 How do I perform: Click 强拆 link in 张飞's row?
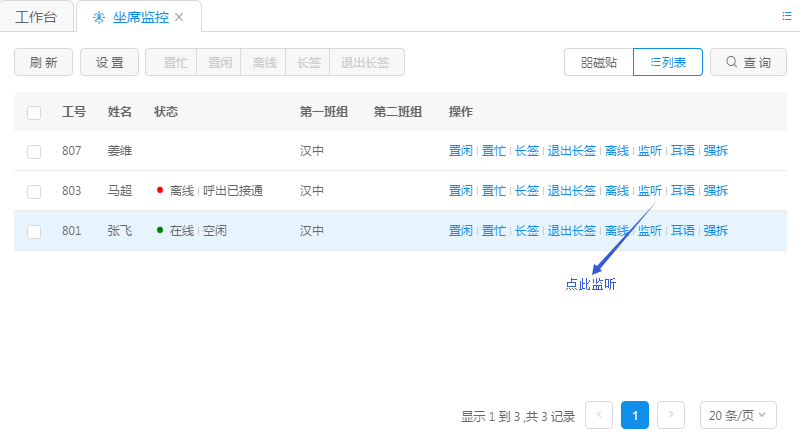pos(715,231)
